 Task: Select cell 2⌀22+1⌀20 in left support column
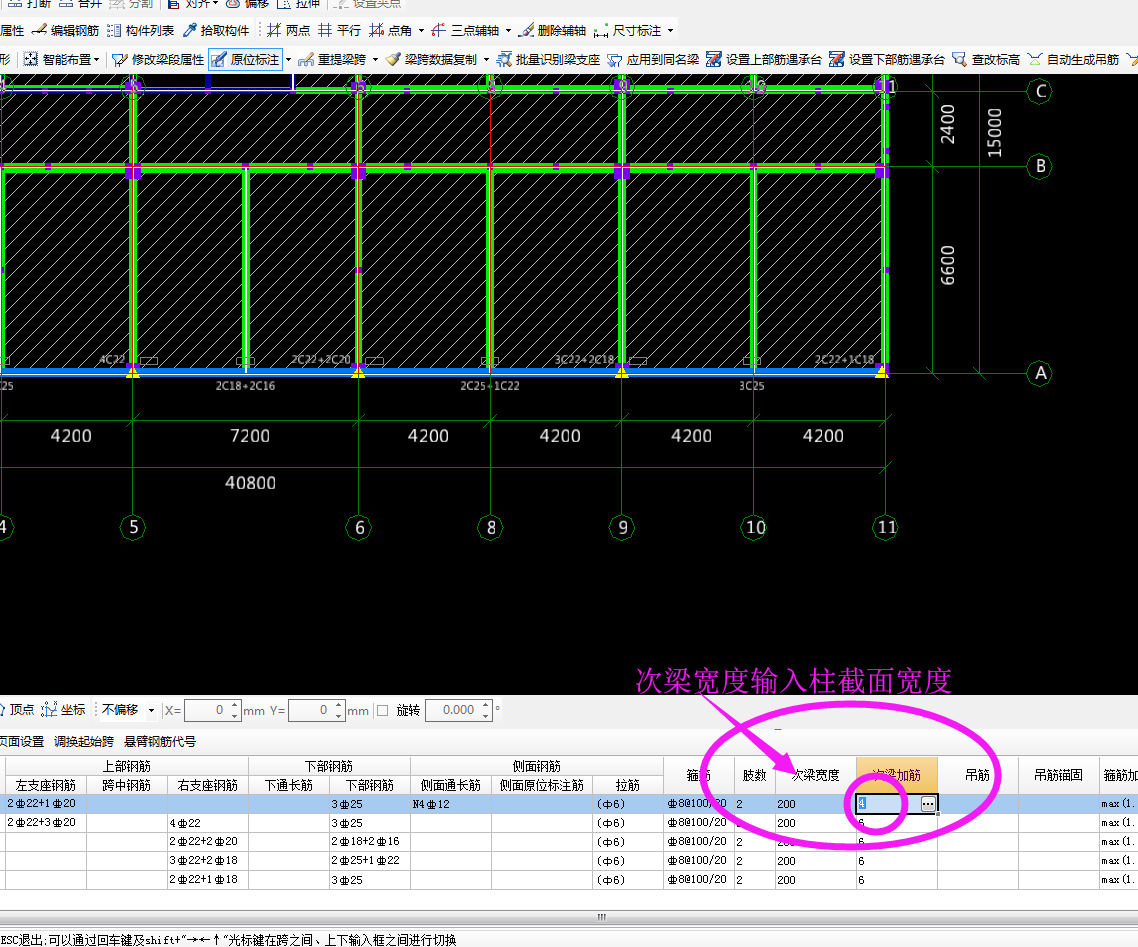point(46,803)
